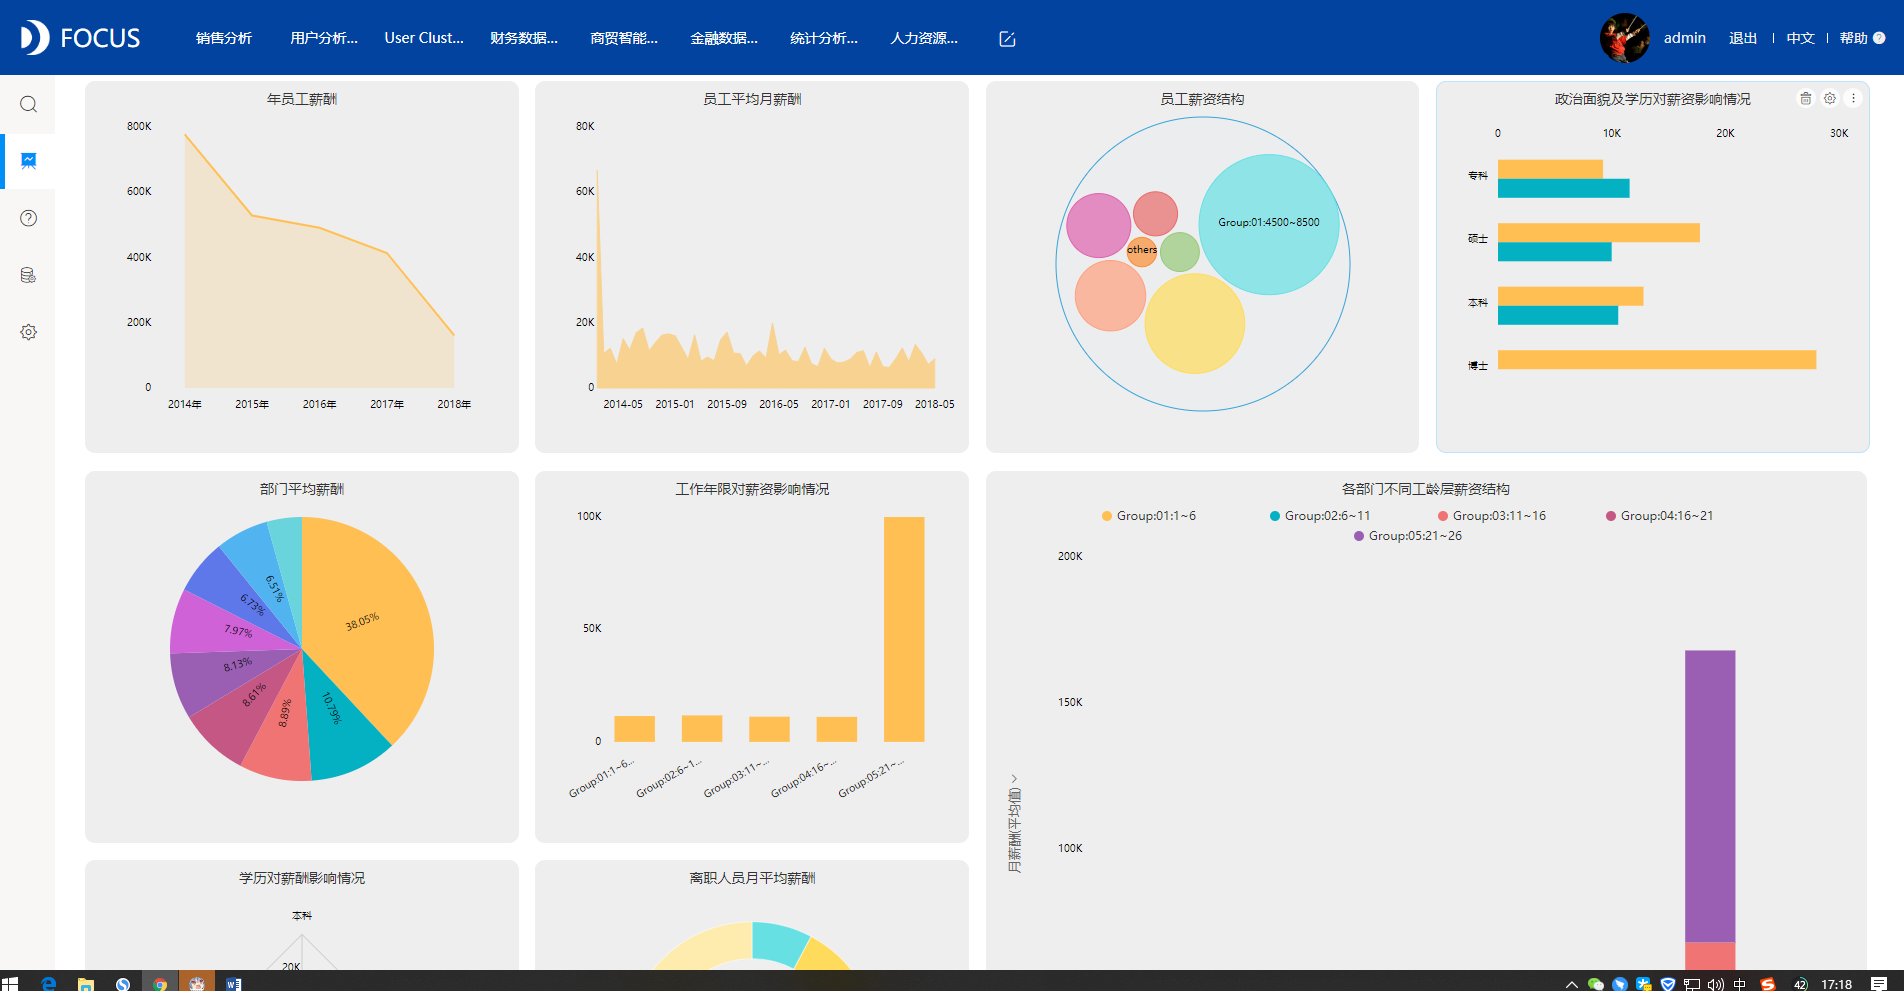Click the 帮助 question mark icon in the header
The image size is (1904, 991).
click(1879, 38)
